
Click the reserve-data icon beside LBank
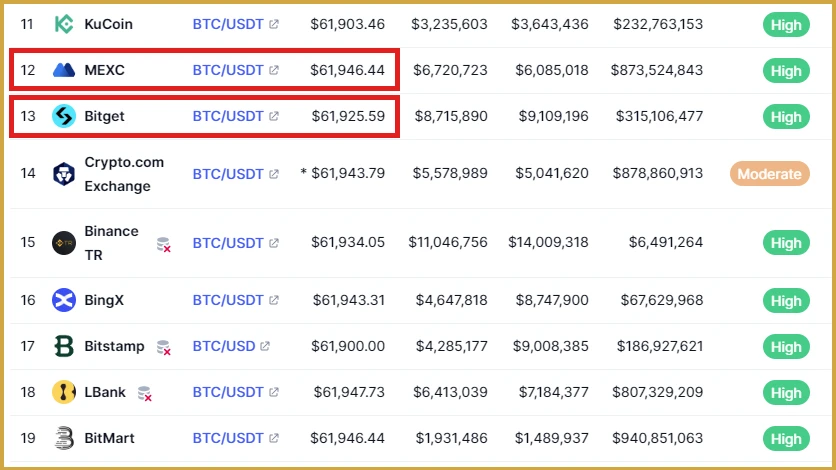144,394
